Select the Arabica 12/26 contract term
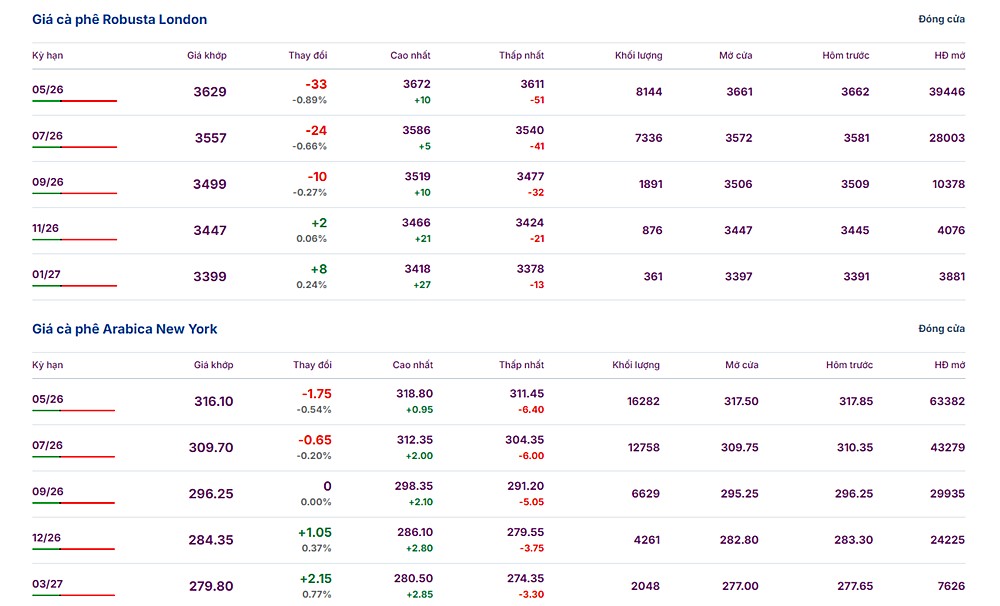This screenshot has width=1000, height=606. [x=48, y=537]
